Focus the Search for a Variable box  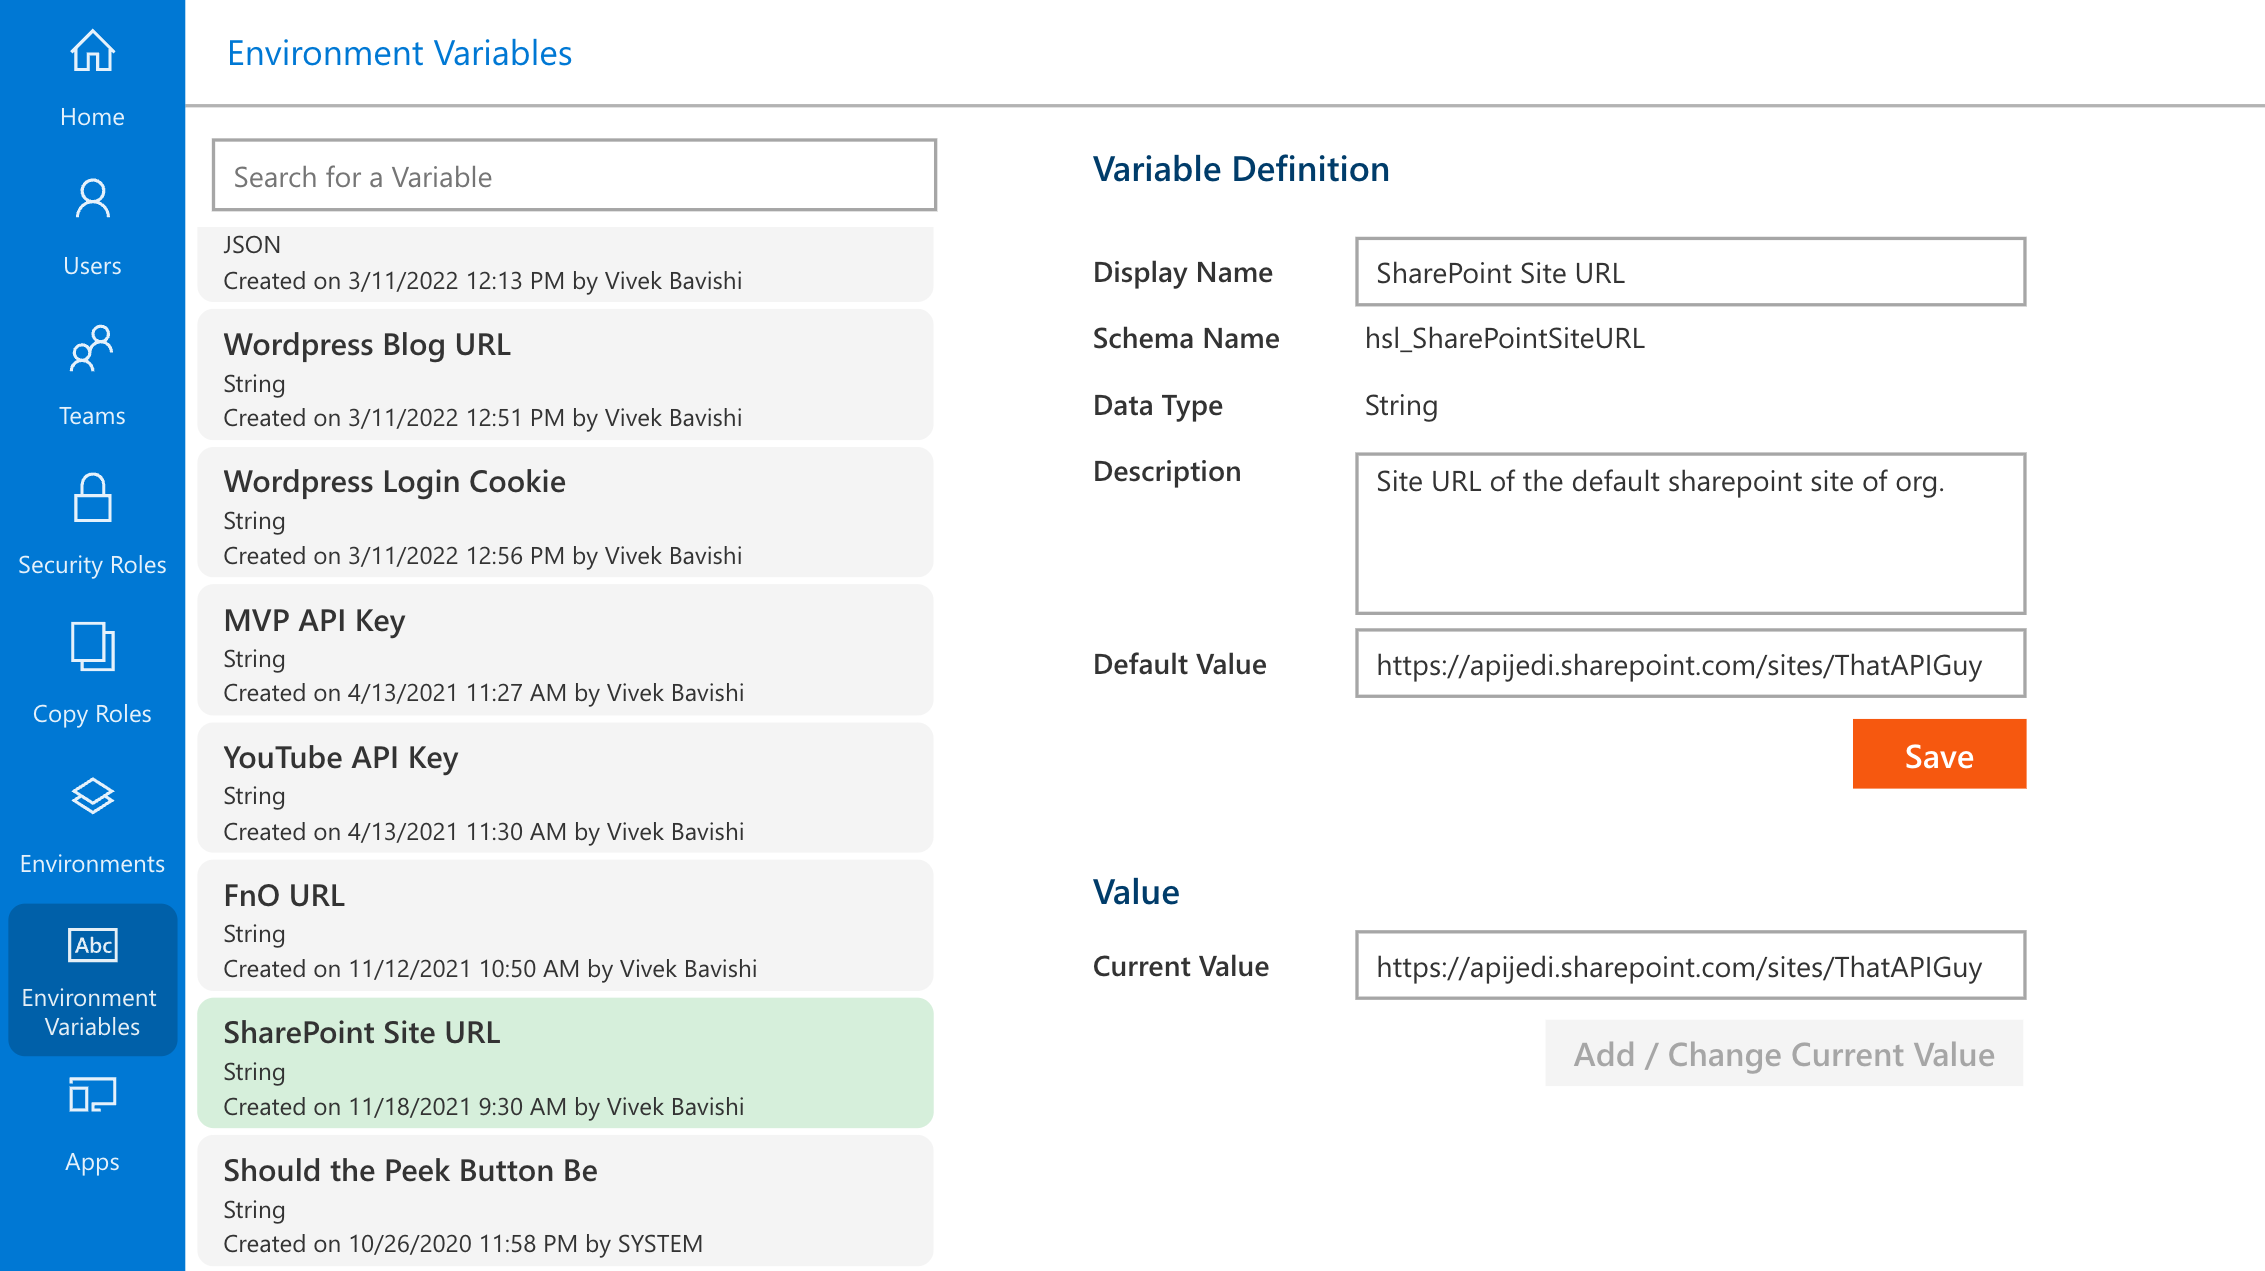pyautogui.click(x=574, y=176)
